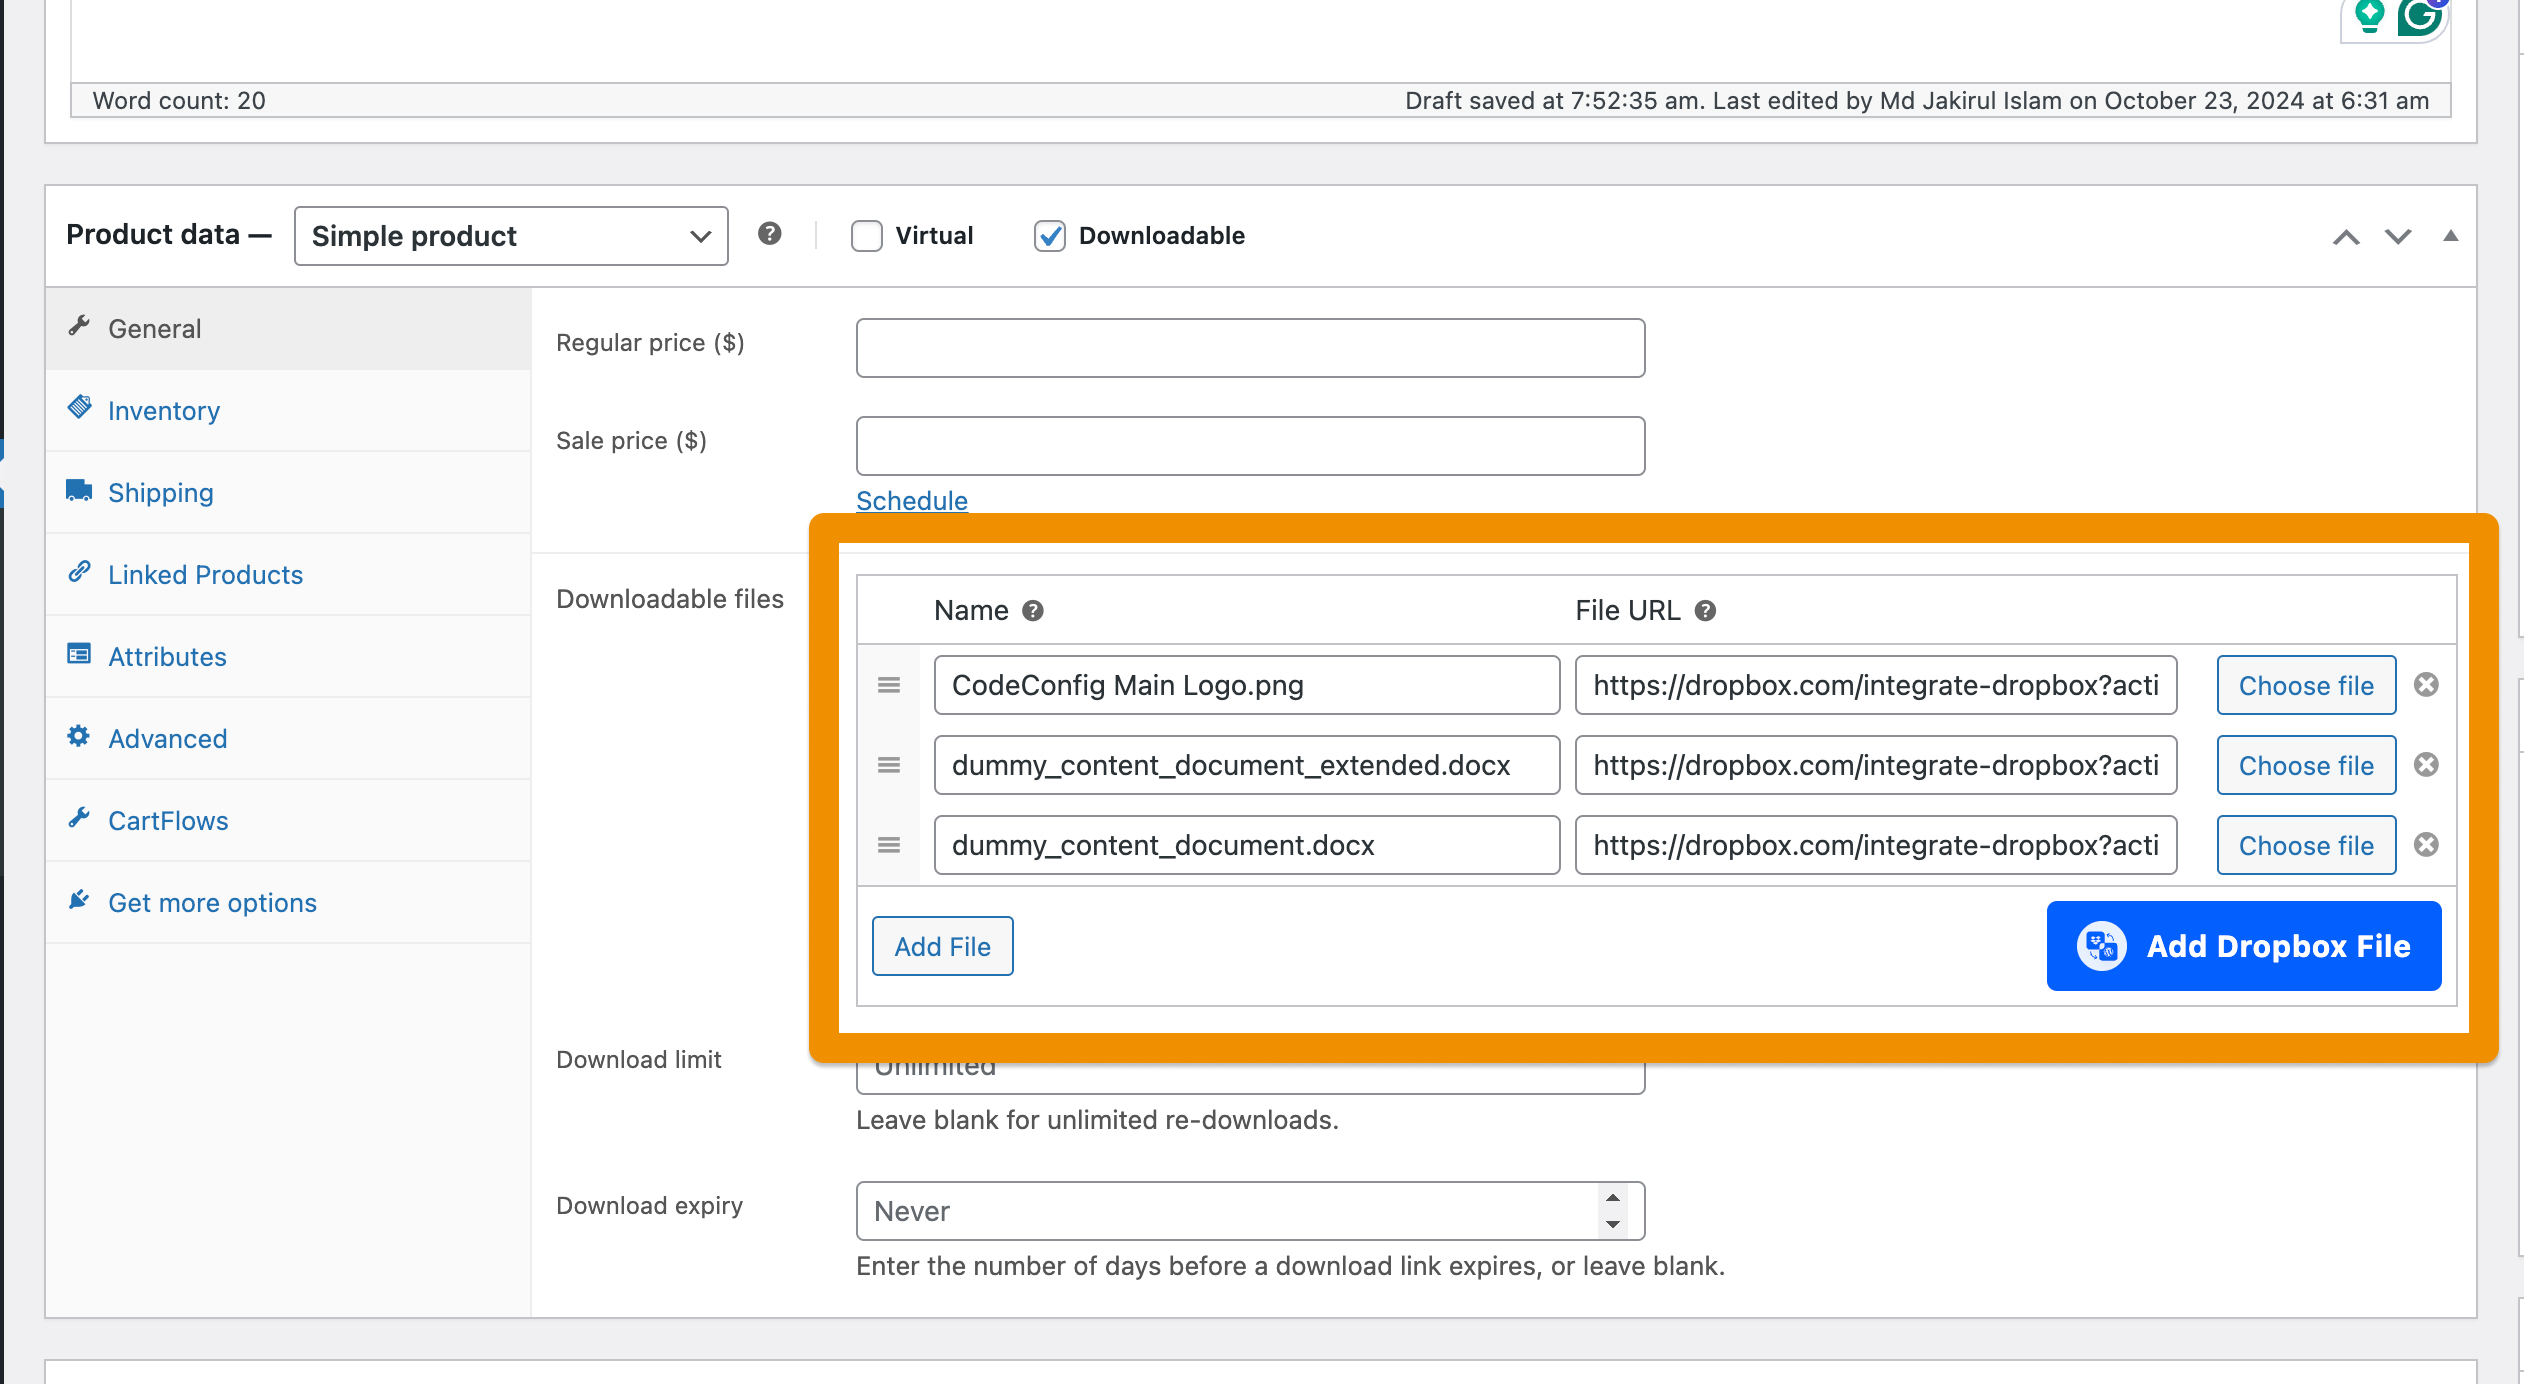Click the remove icon for dummy_content_document.docx
The image size is (2524, 1384).
pyautogui.click(x=2427, y=845)
